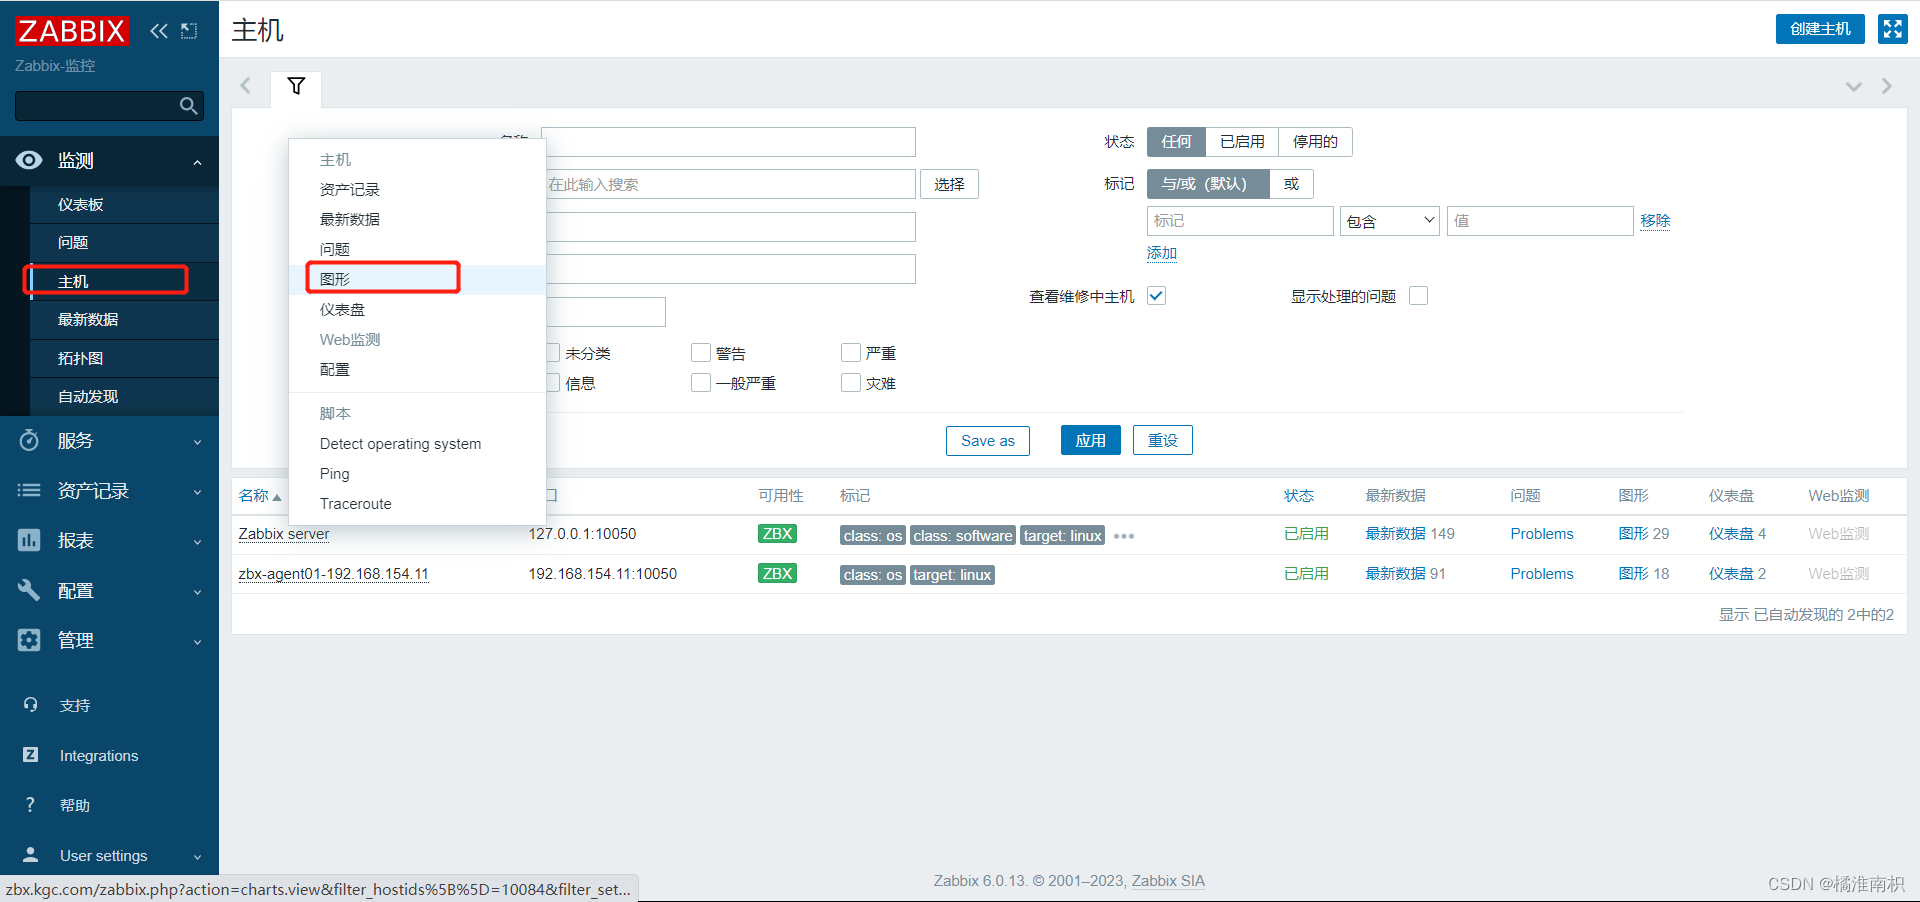1920x902 pixels.
Task: Check the 灾难 severity checkbox
Action: [x=851, y=382]
